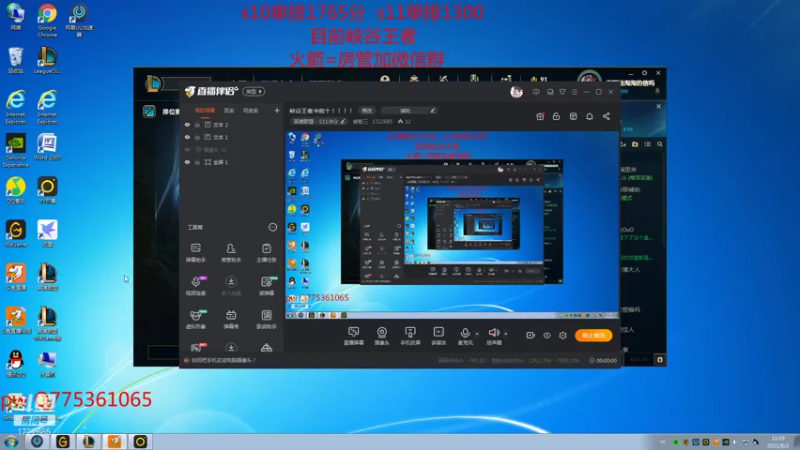800x450 pixels.
Task: Toggle visibility of 文本 2 layer
Action: (x=187, y=124)
